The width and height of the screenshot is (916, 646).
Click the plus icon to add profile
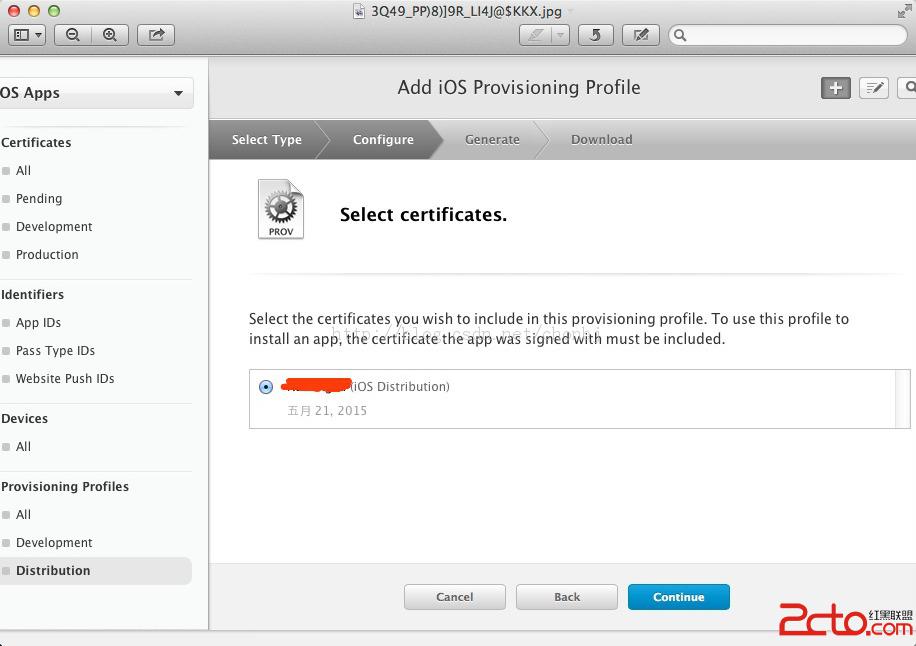[835, 88]
